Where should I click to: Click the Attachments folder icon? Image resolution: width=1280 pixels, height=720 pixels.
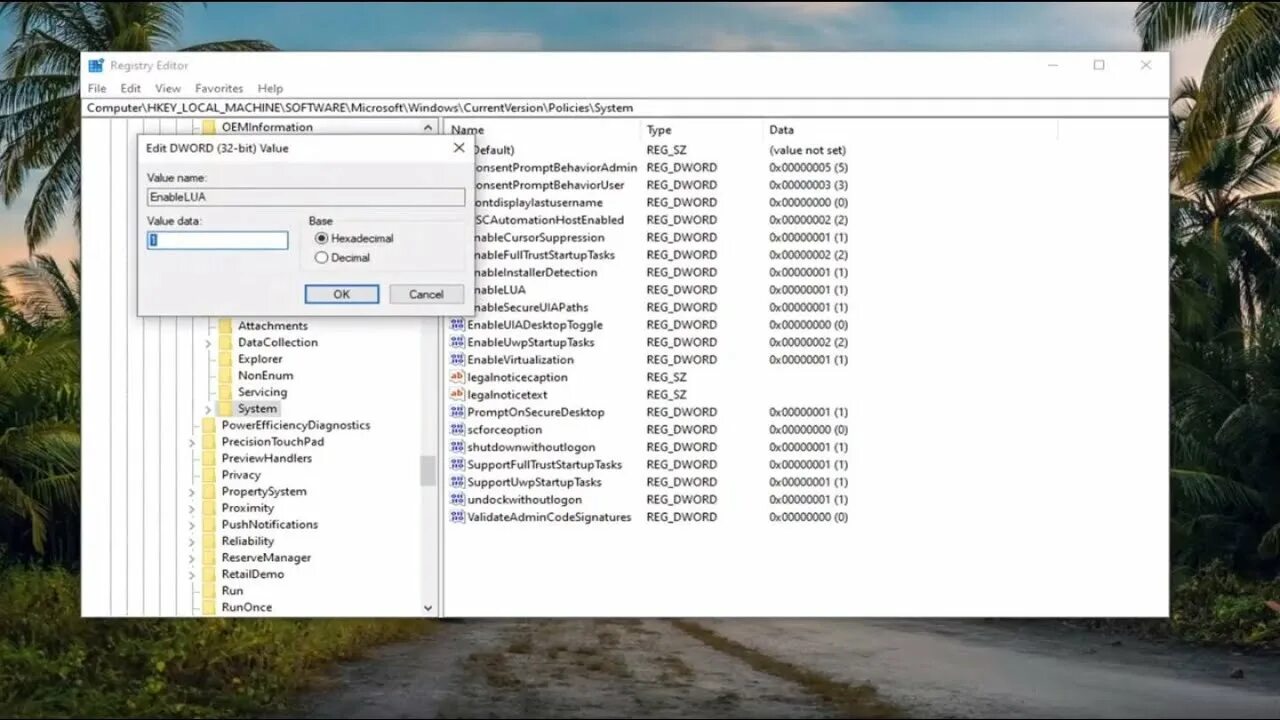click(225, 326)
